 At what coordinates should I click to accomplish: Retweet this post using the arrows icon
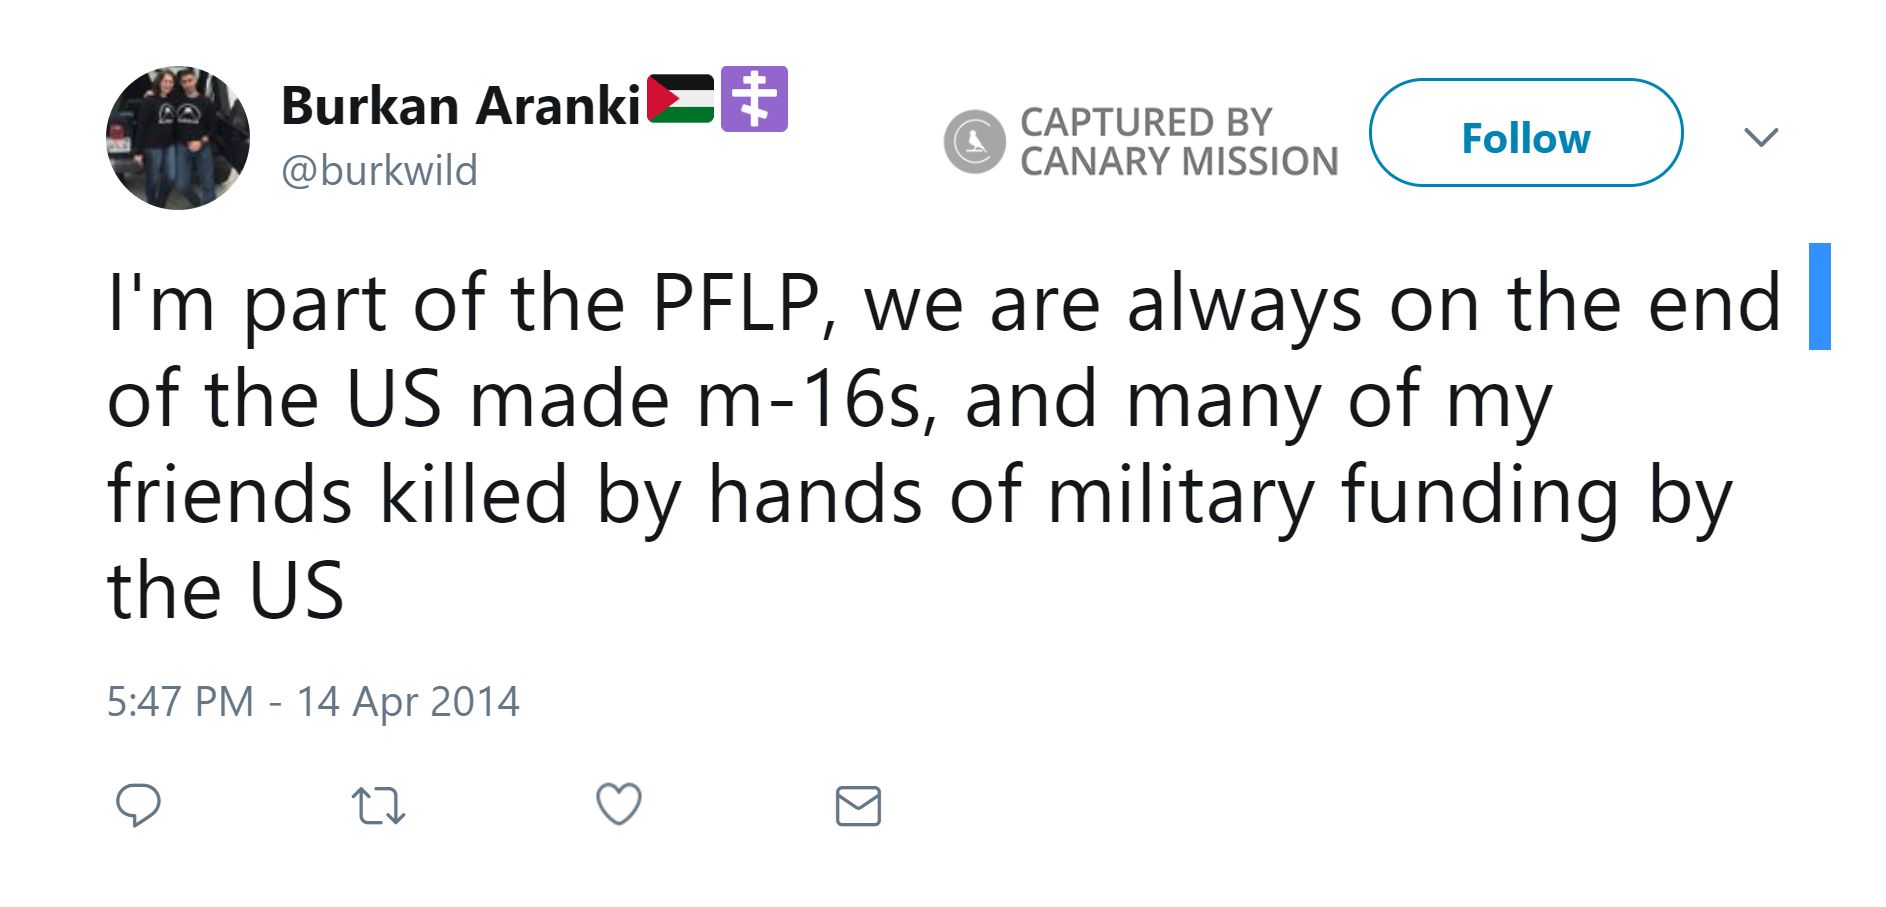click(x=378, y=805)
